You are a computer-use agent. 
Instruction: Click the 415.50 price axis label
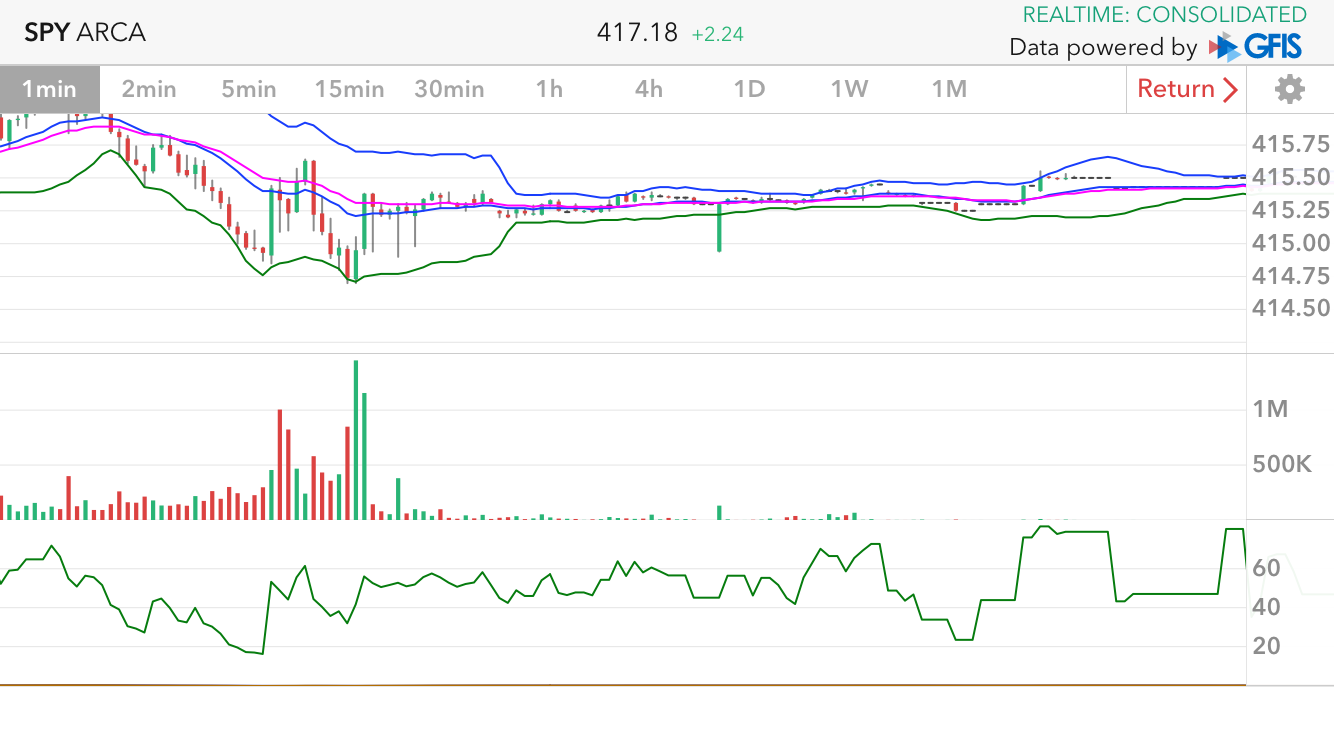point(1291,177)
